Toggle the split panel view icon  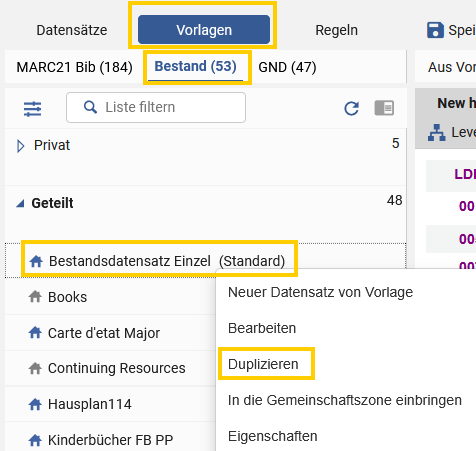(x=384, y=108)
